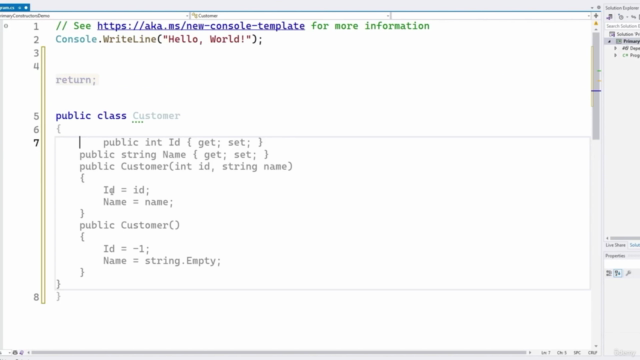This screenshot has height=360, width=640.
Task: Click the split editor window icon
Action: (x=596, y=16)
